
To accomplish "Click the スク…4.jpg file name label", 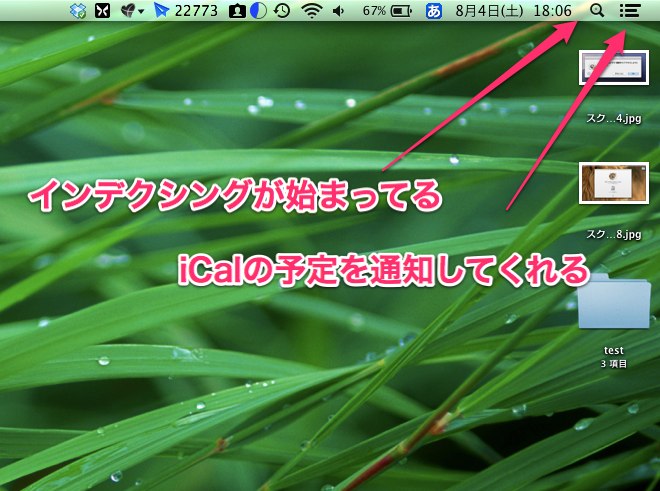I will pyautogui.click(x=614, y=119).
